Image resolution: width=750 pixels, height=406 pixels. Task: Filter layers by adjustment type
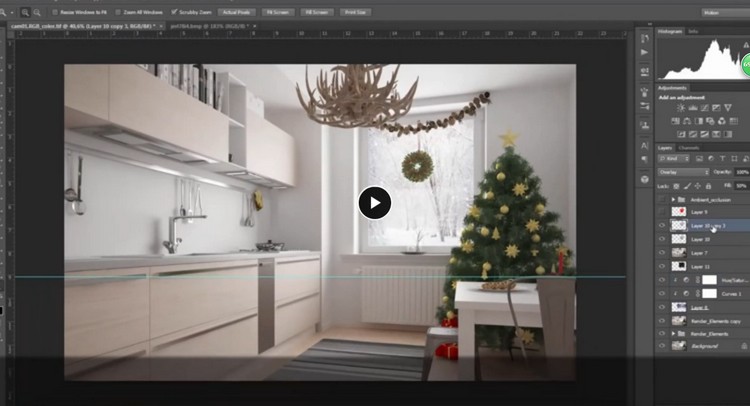711,159
